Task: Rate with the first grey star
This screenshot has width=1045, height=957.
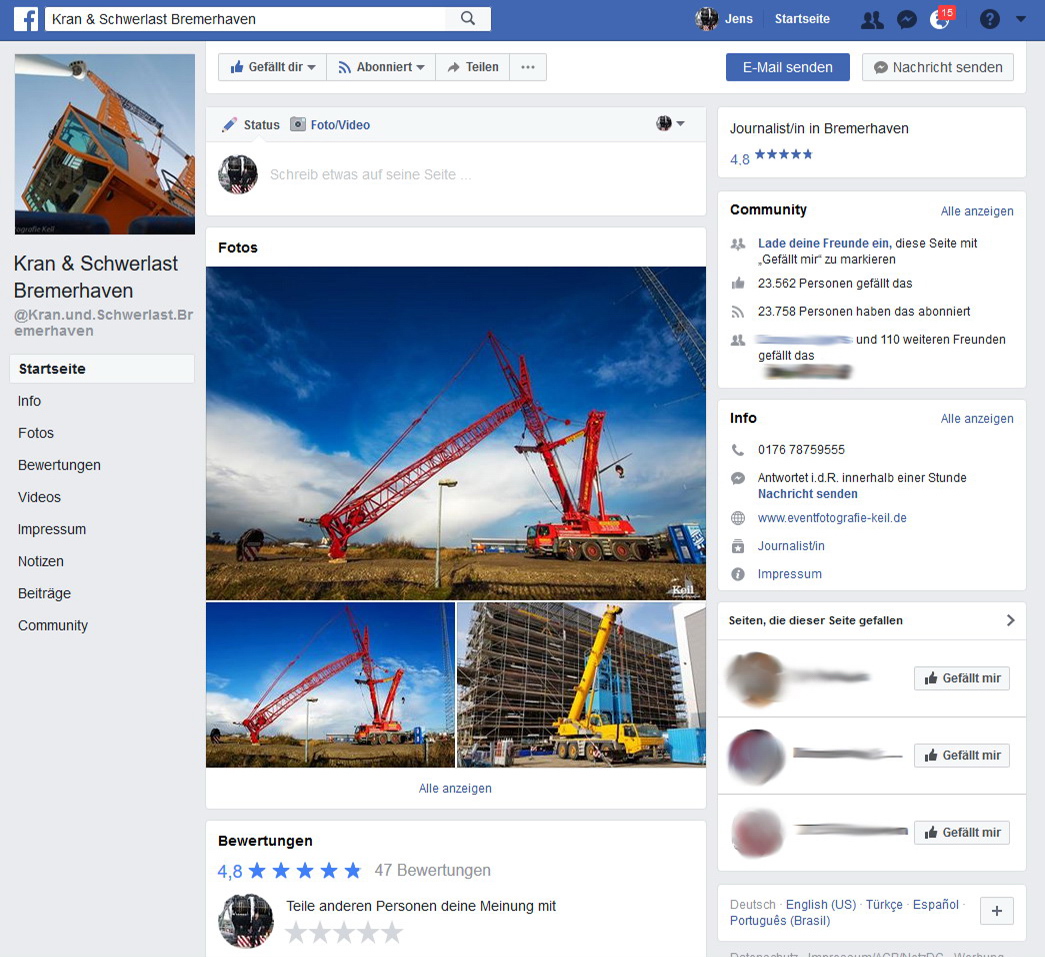Action: coord(296,932)
